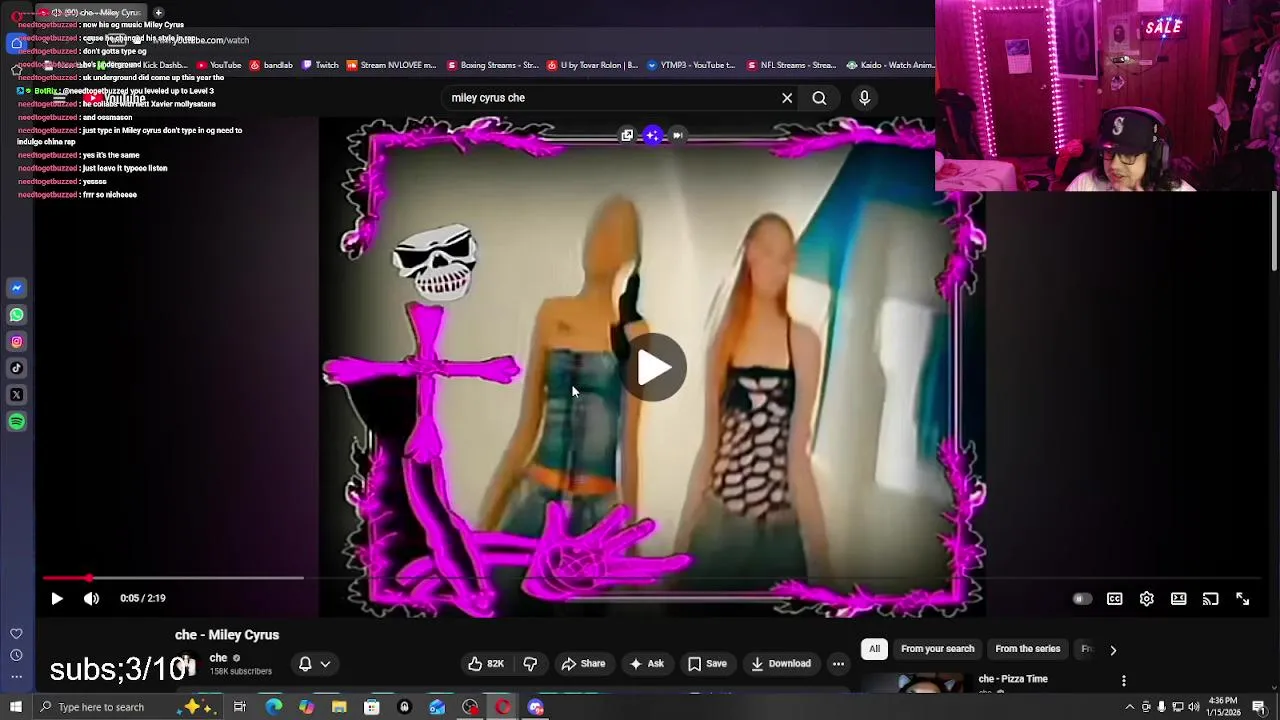
Task: Open Instagram in the Opera sidebar
Action: pyautogui.click(x=16, y=342)
